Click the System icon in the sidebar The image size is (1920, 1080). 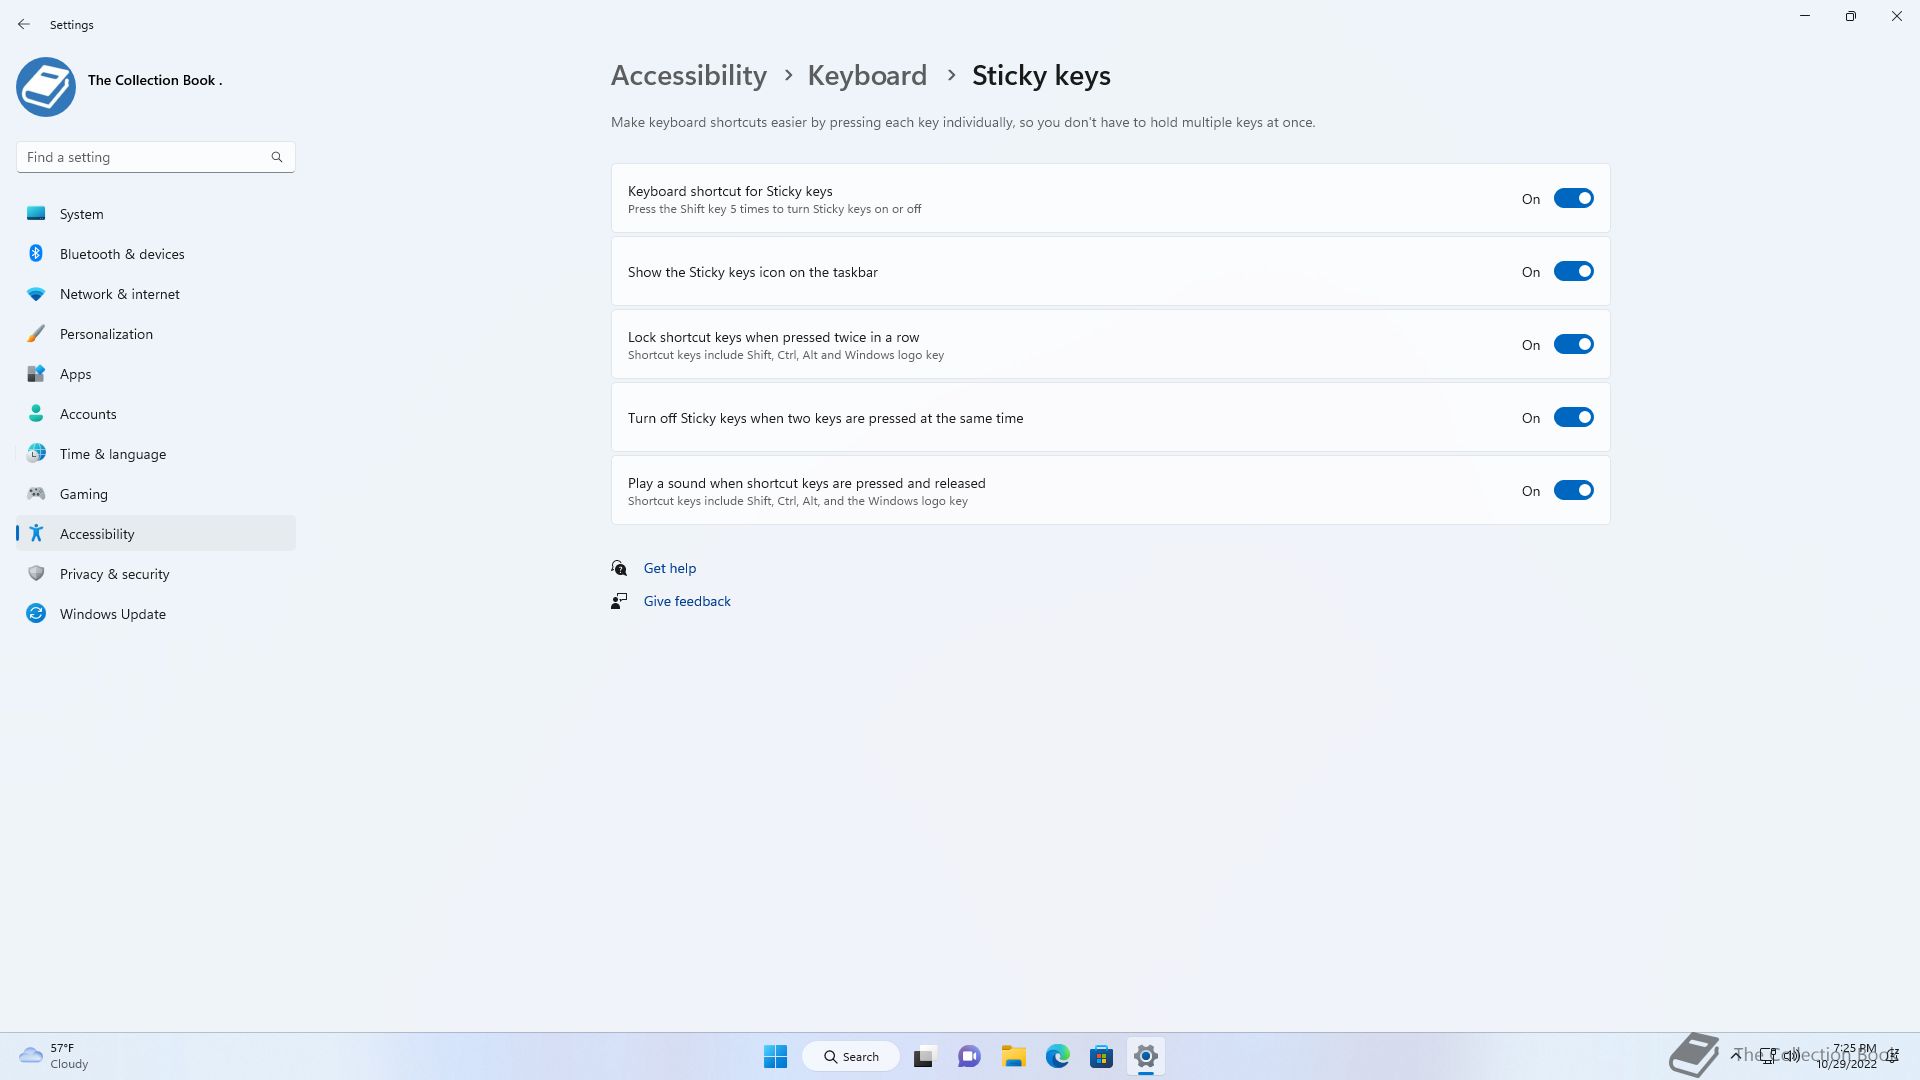click(36, 214)
